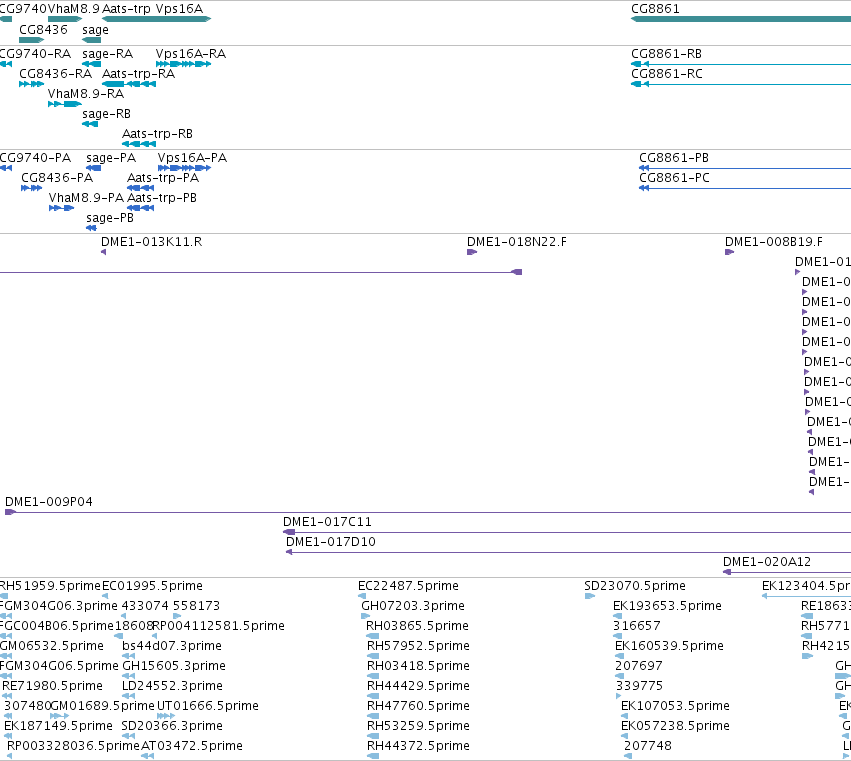
Task: Select the Vps16A-PA protein label
Action: click(x=192, y=158)
